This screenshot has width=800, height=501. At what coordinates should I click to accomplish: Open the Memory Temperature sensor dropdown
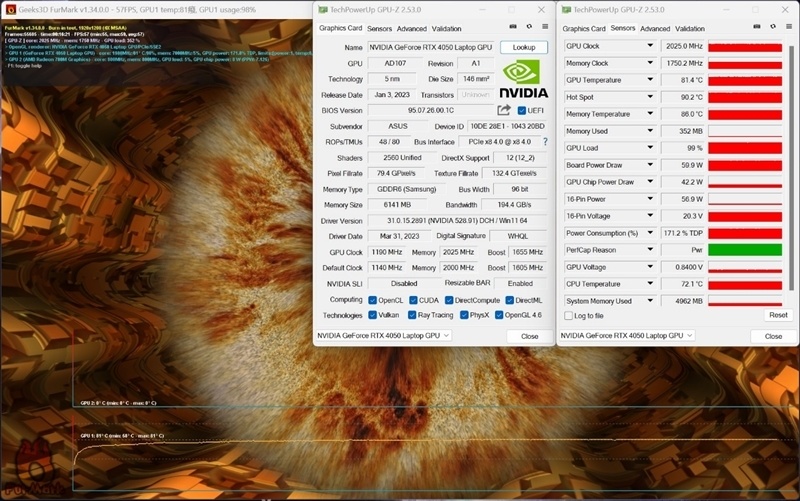tap(650, 114)
